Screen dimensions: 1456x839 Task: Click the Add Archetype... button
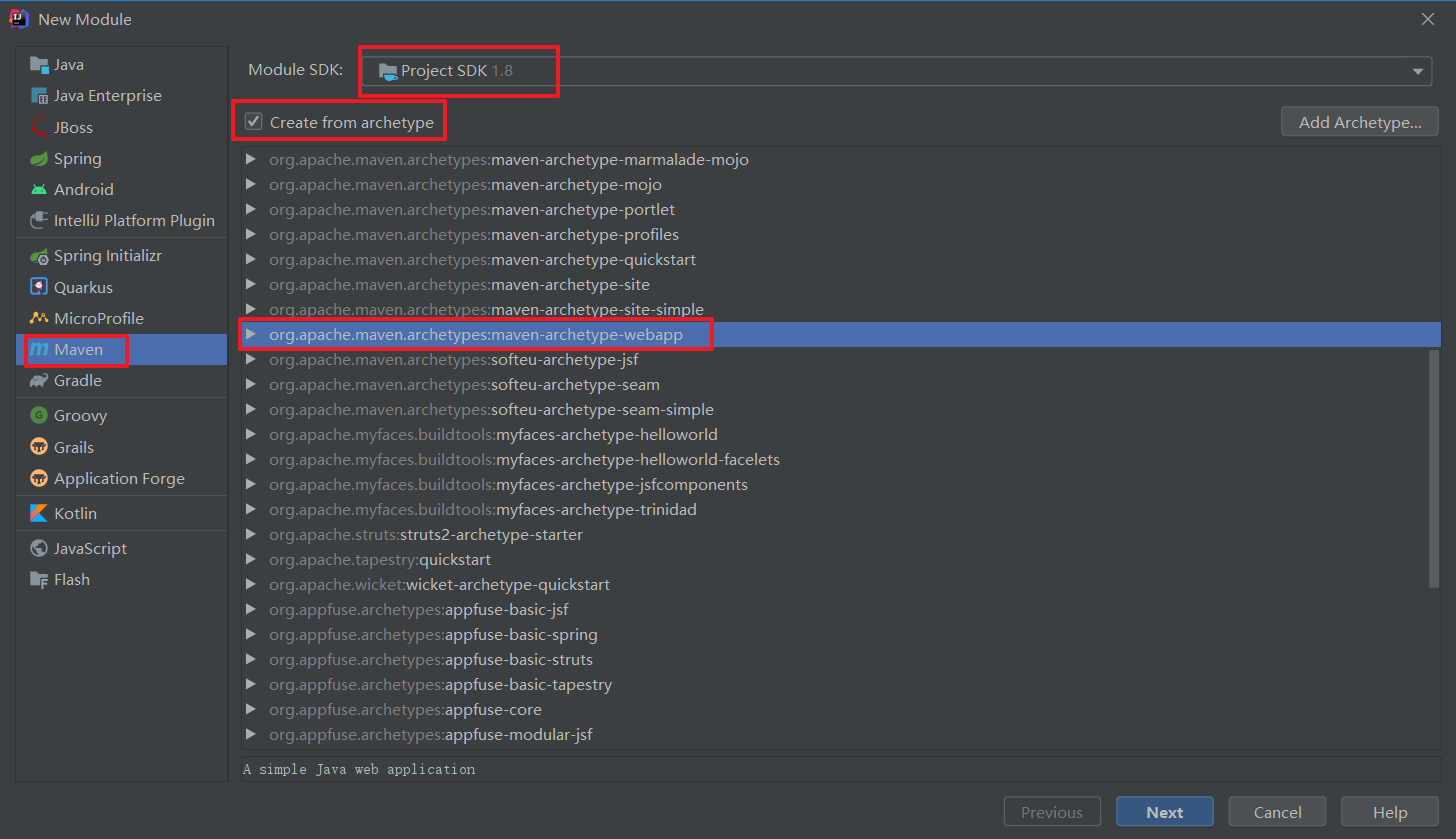(x=1360, y=122)
